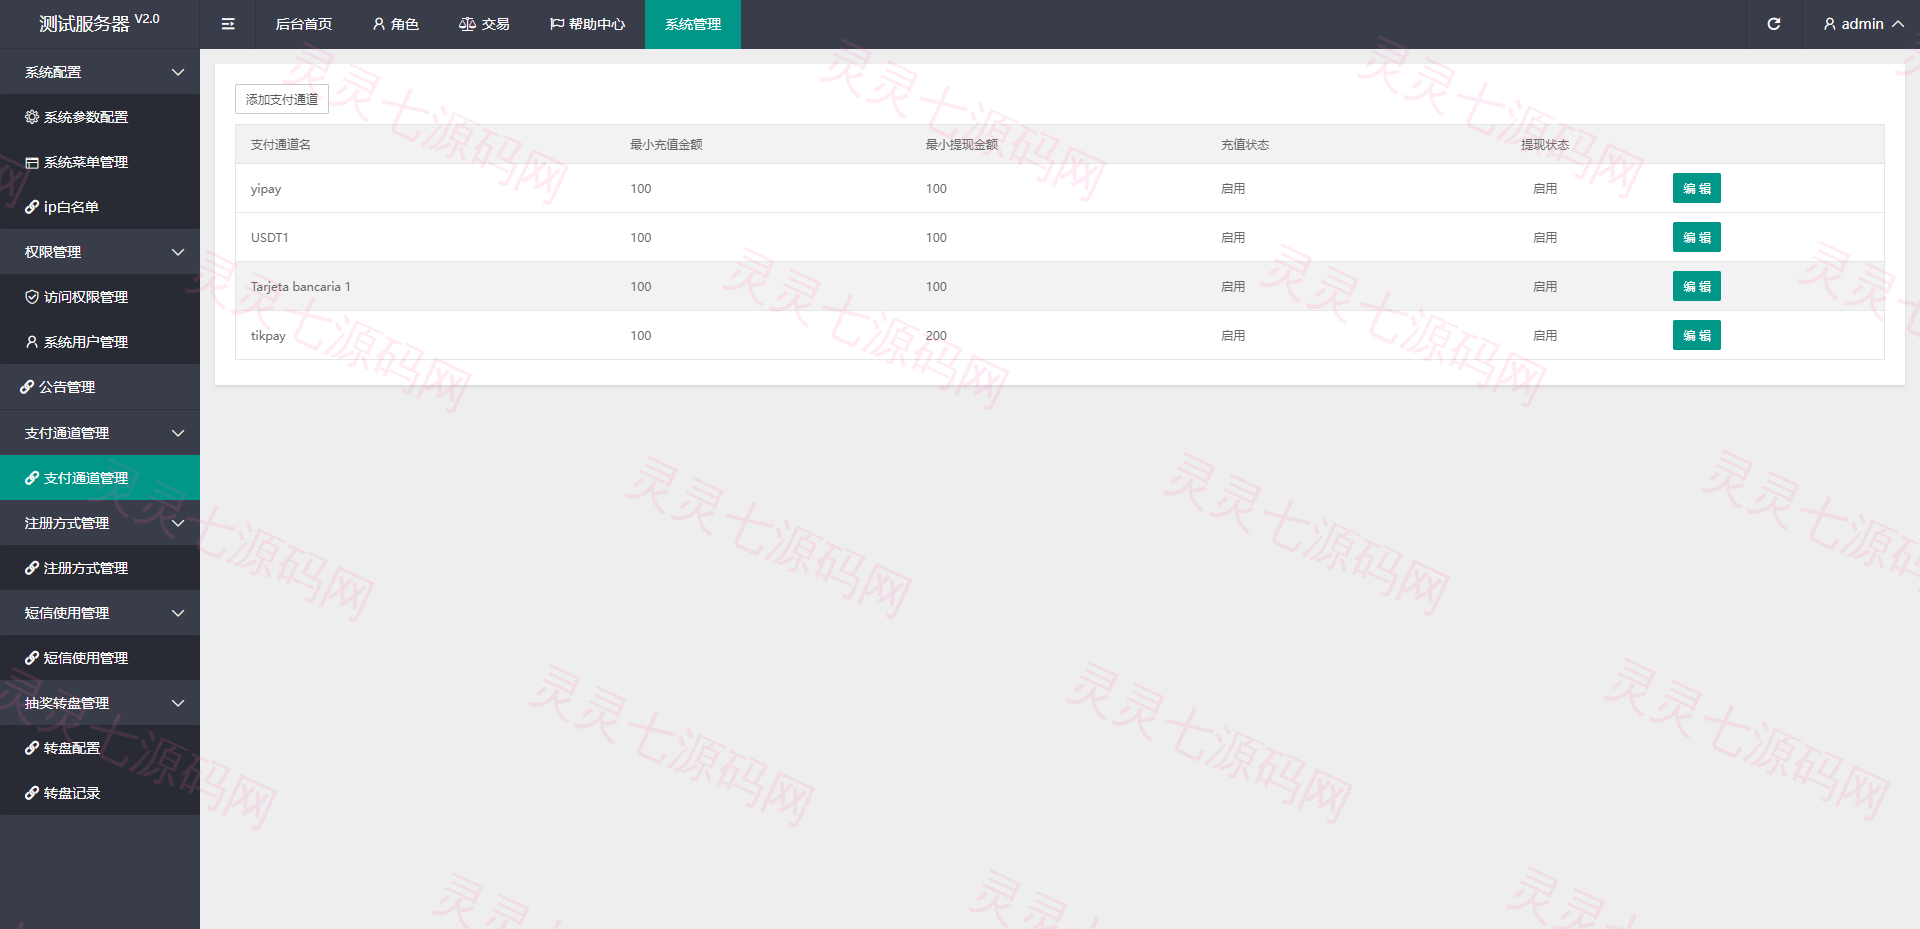Click the 200 minimum withdrawal value
Viewport: 1920px width, 929px height.
(x=936, y=336)
